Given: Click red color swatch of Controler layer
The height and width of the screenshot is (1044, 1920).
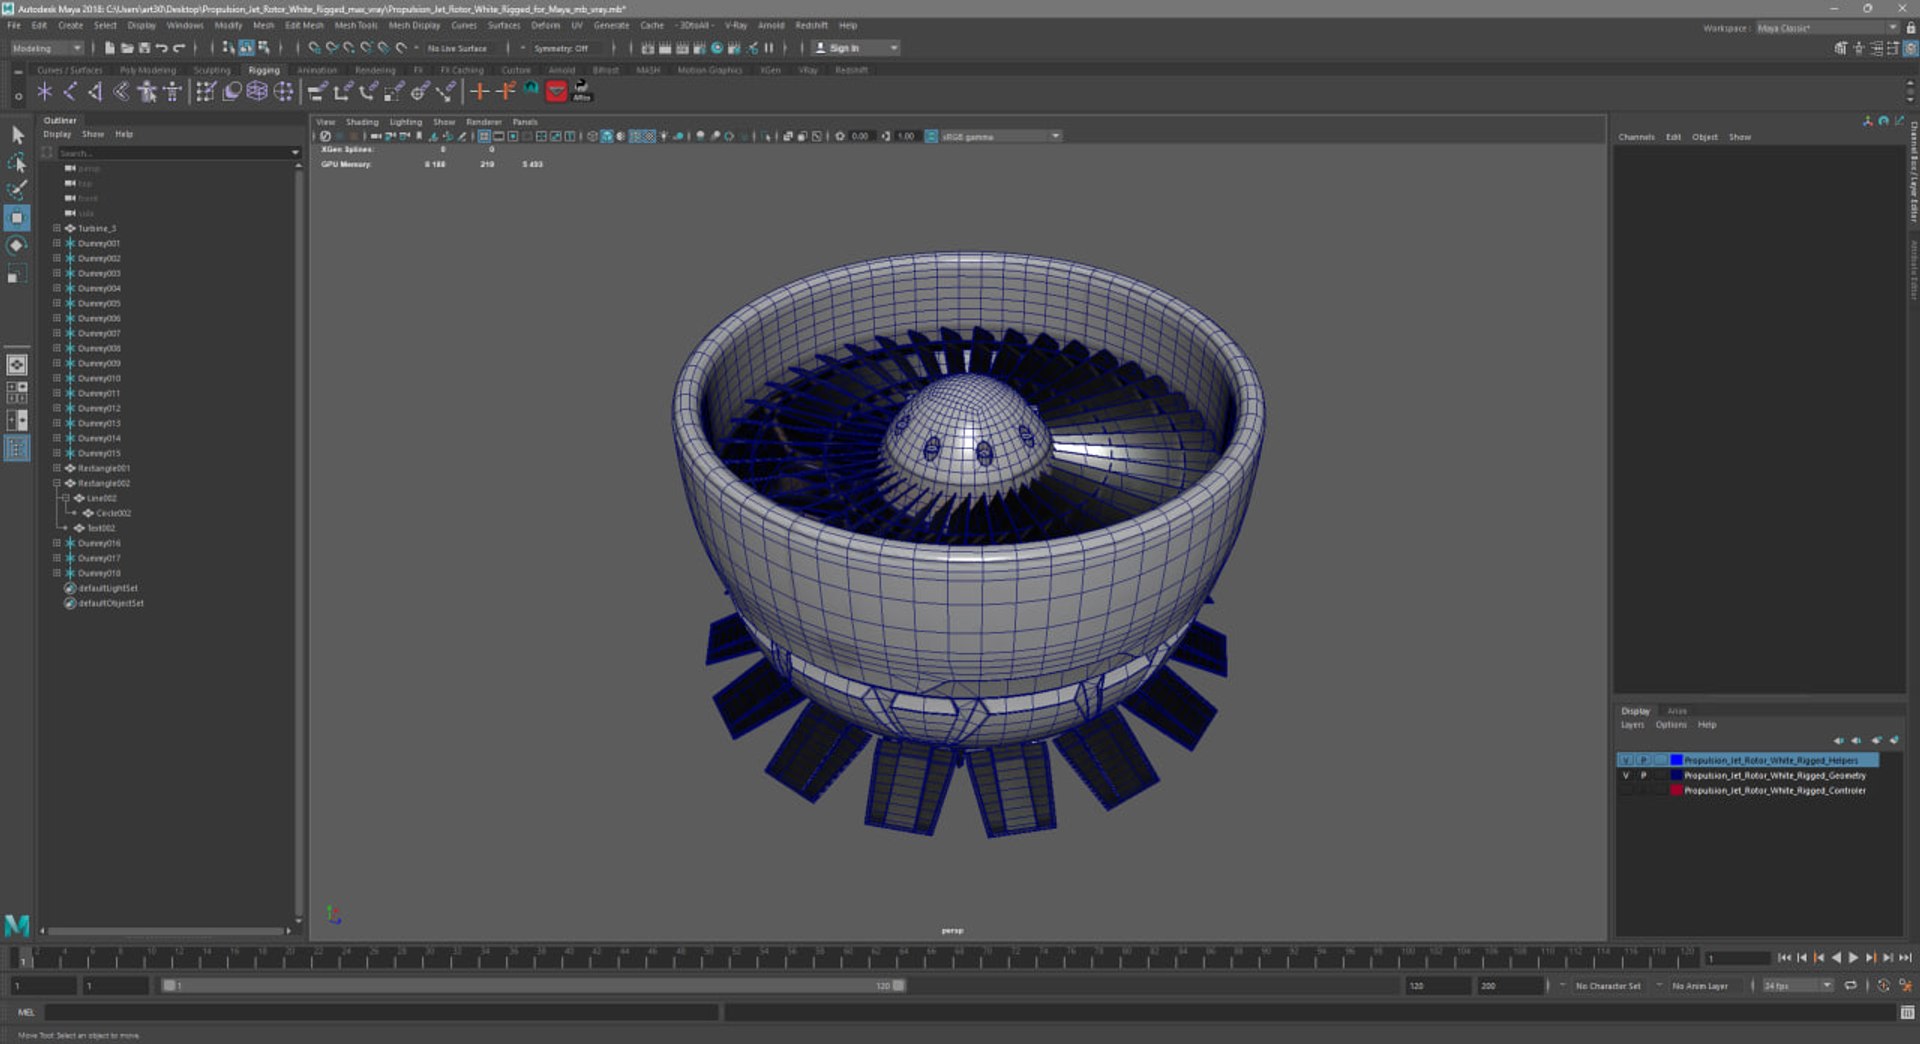Looking at the screenshot, I should (1676, 790).
